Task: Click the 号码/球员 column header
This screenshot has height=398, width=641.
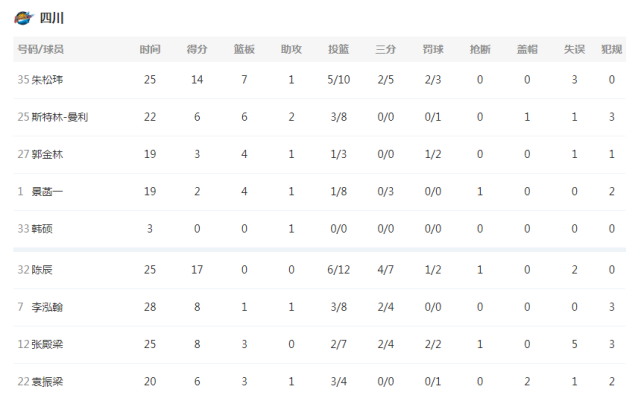Action: [x=40, y=49]
